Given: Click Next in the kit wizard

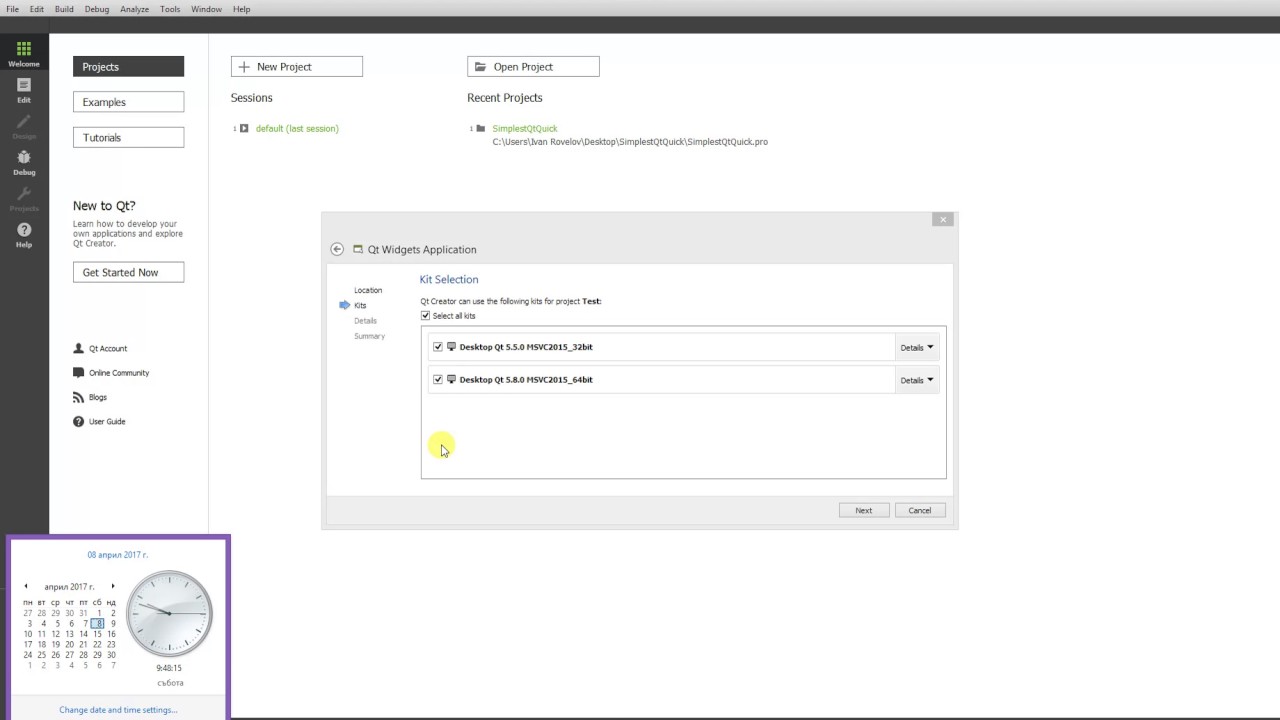Looking at the screenshot, I should click(x=863, y=510).
